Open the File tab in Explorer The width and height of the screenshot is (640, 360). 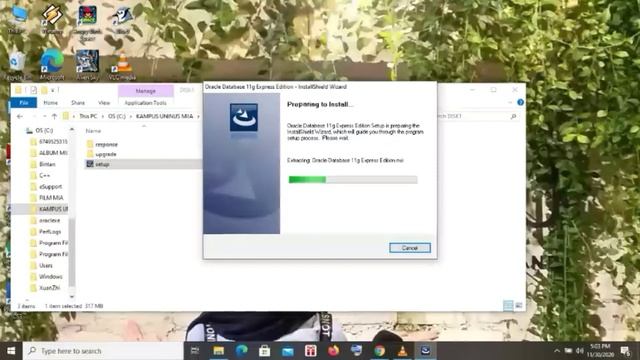(24, 102)
